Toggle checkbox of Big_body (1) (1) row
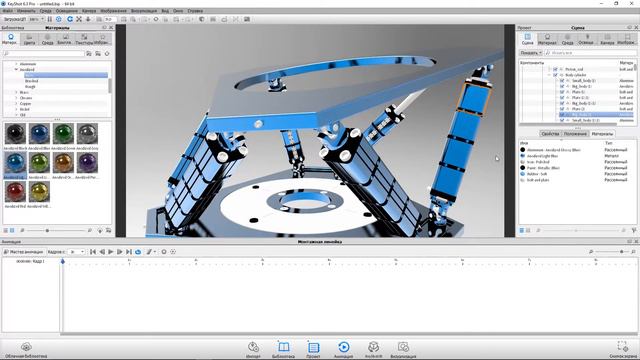 [562, 104]
